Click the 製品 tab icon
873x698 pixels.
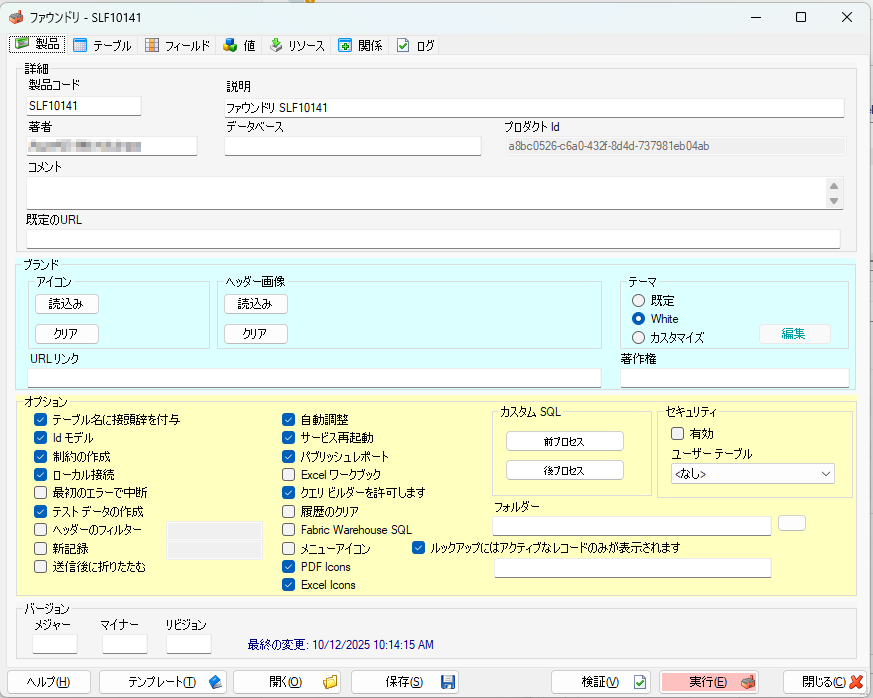pyautogui.click(x=22, y=44)
